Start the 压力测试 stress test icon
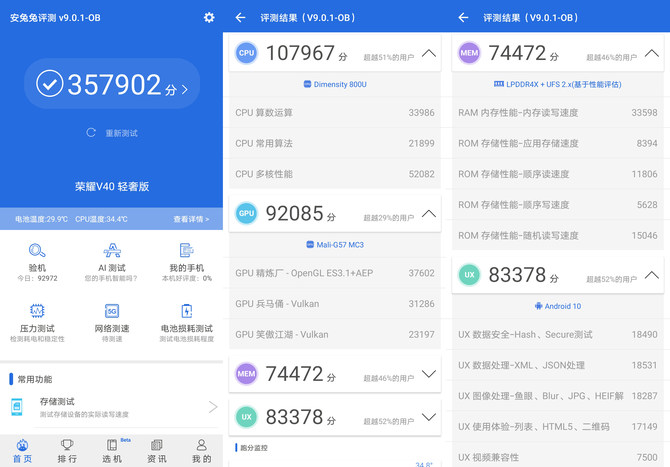The height and width of the screenshot is (467, 670). click(37, 311)
